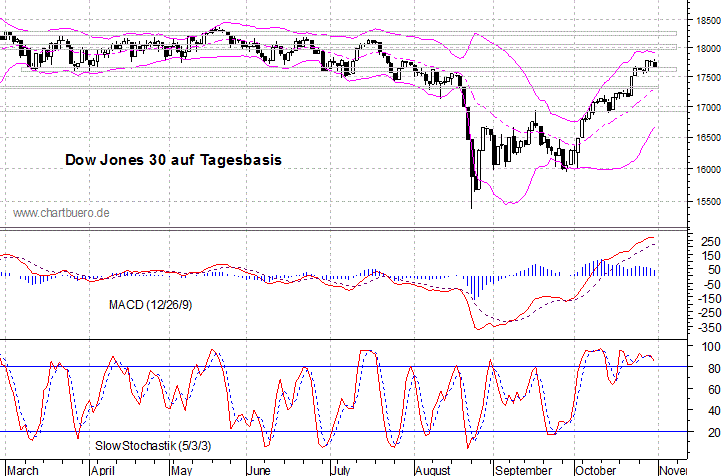The image size is (723, 476).
Task: Click the 'SlowStochastik (5/3/3)' indicator label
Action: [153, 446]
